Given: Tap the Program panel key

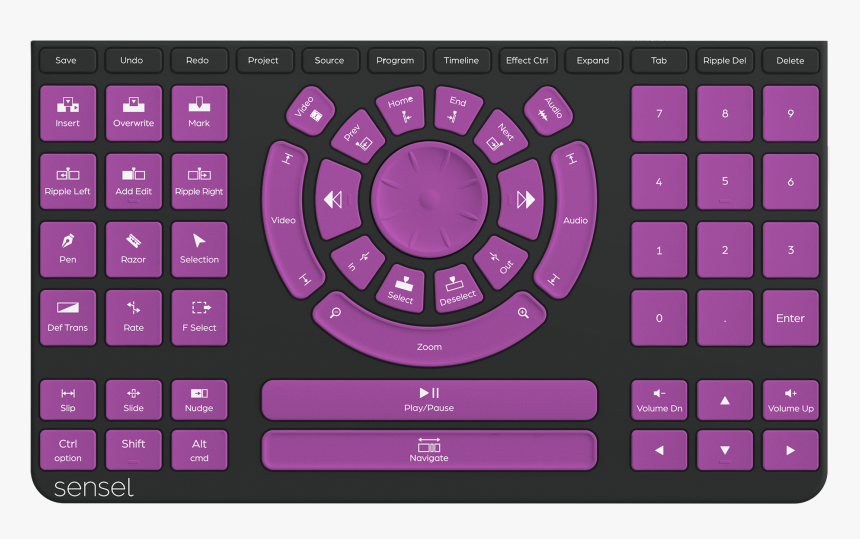Looking at the screenshot, I should tap(396, 60).
